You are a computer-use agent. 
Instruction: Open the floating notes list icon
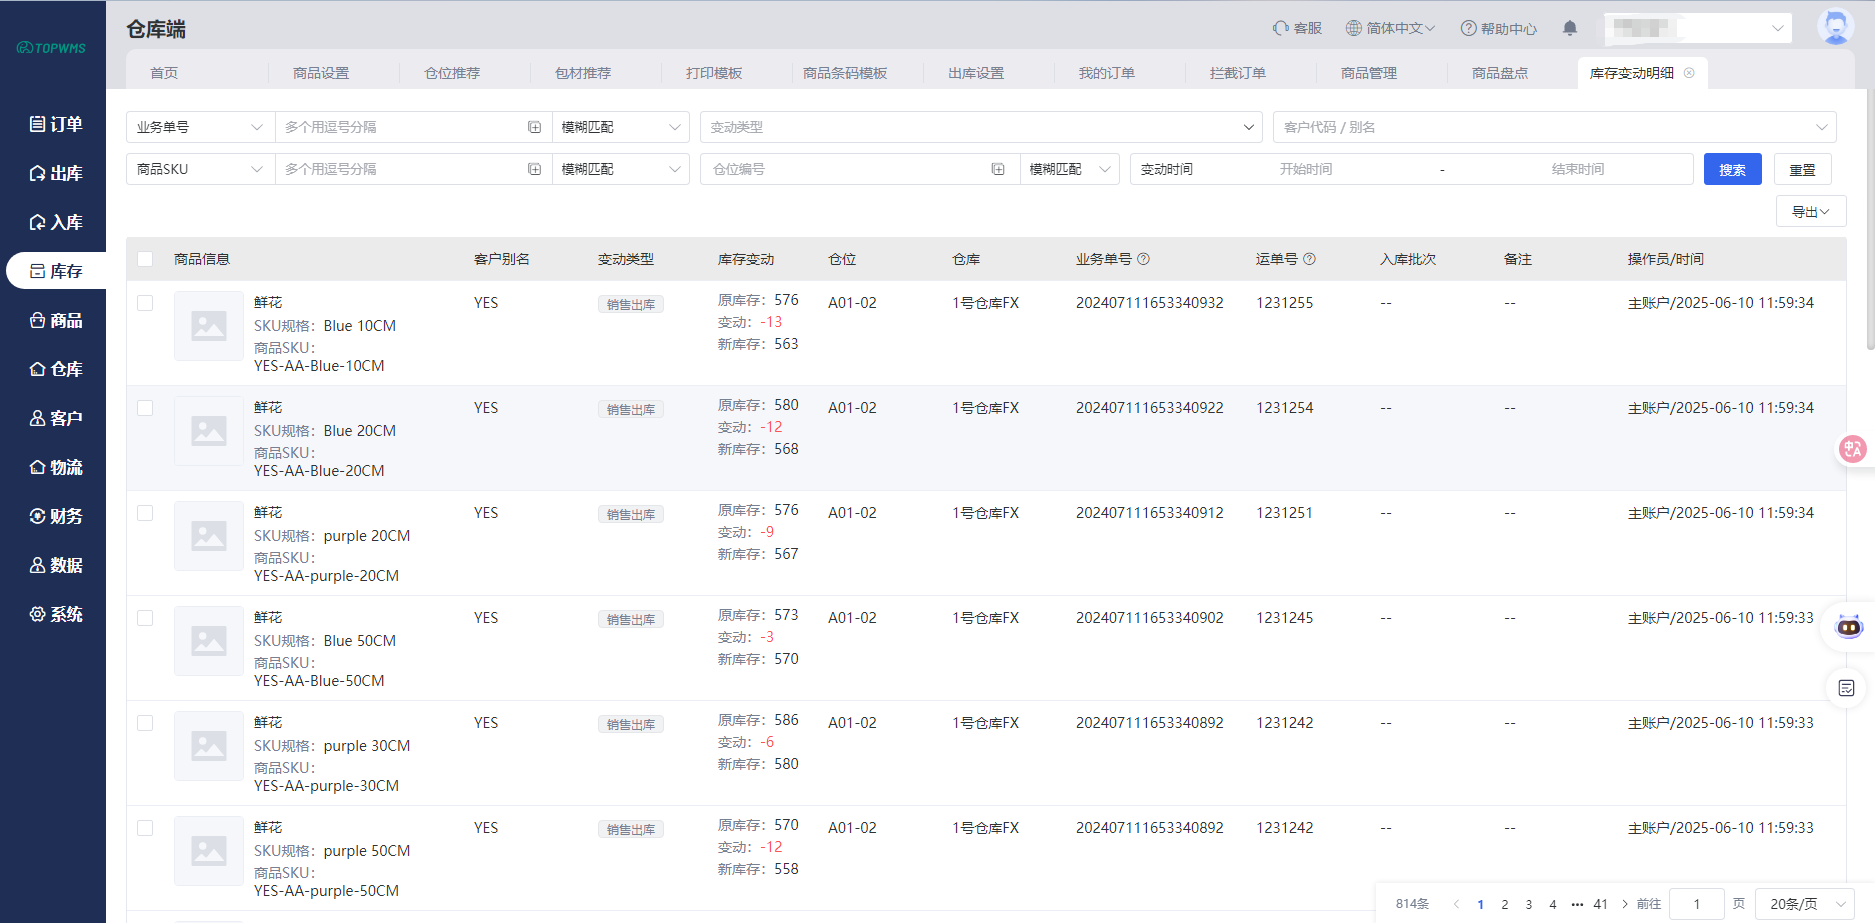(x=1846, y=688)
